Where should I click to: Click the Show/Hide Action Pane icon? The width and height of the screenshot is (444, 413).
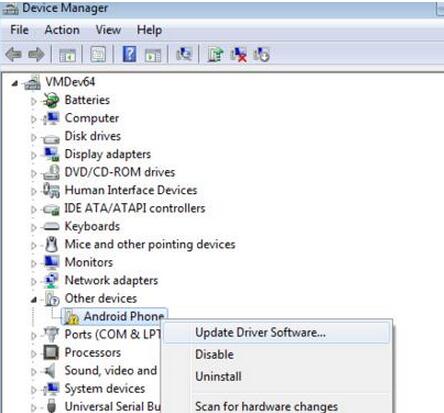coord(153,55)
